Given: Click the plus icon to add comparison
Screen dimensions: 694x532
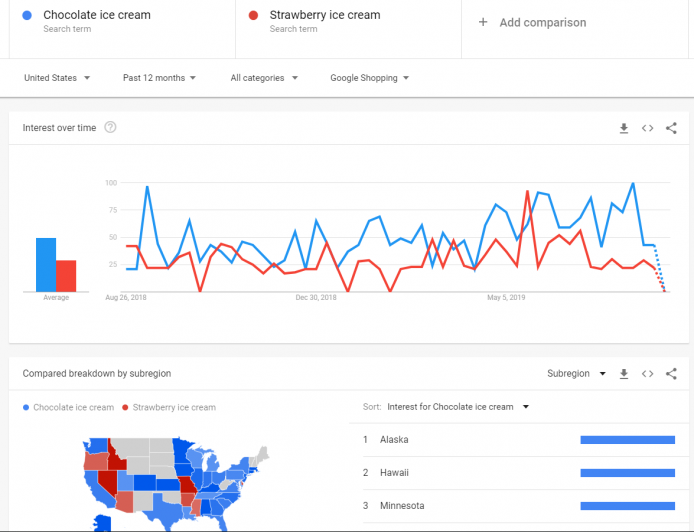Looking at the screenshot, I should pos(483,22).
